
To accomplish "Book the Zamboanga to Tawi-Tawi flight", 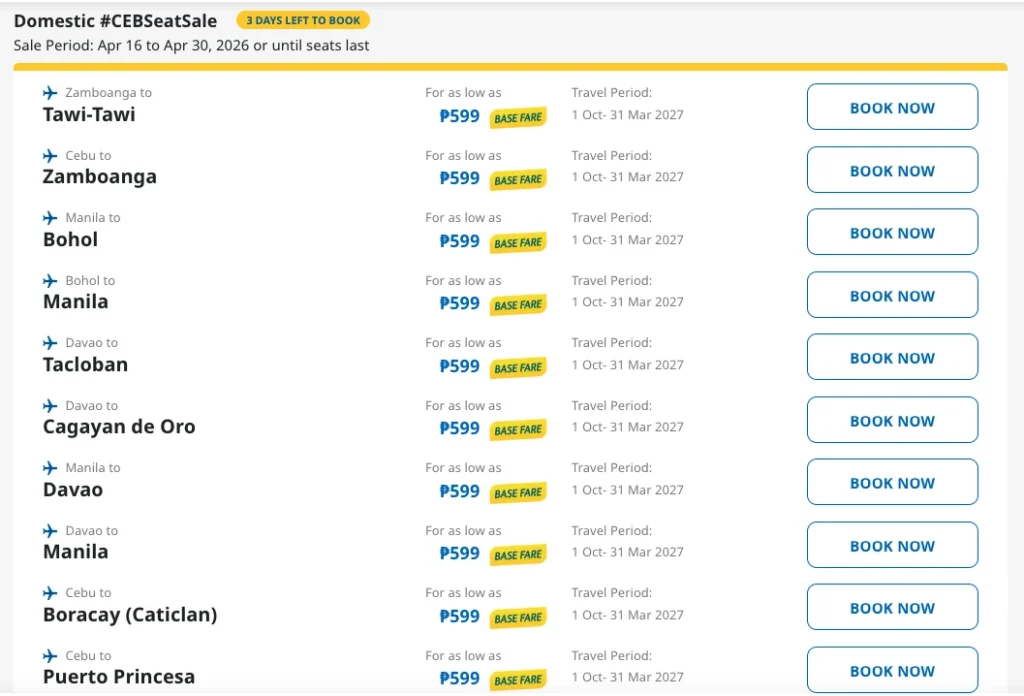I will [x=891, y=107].
